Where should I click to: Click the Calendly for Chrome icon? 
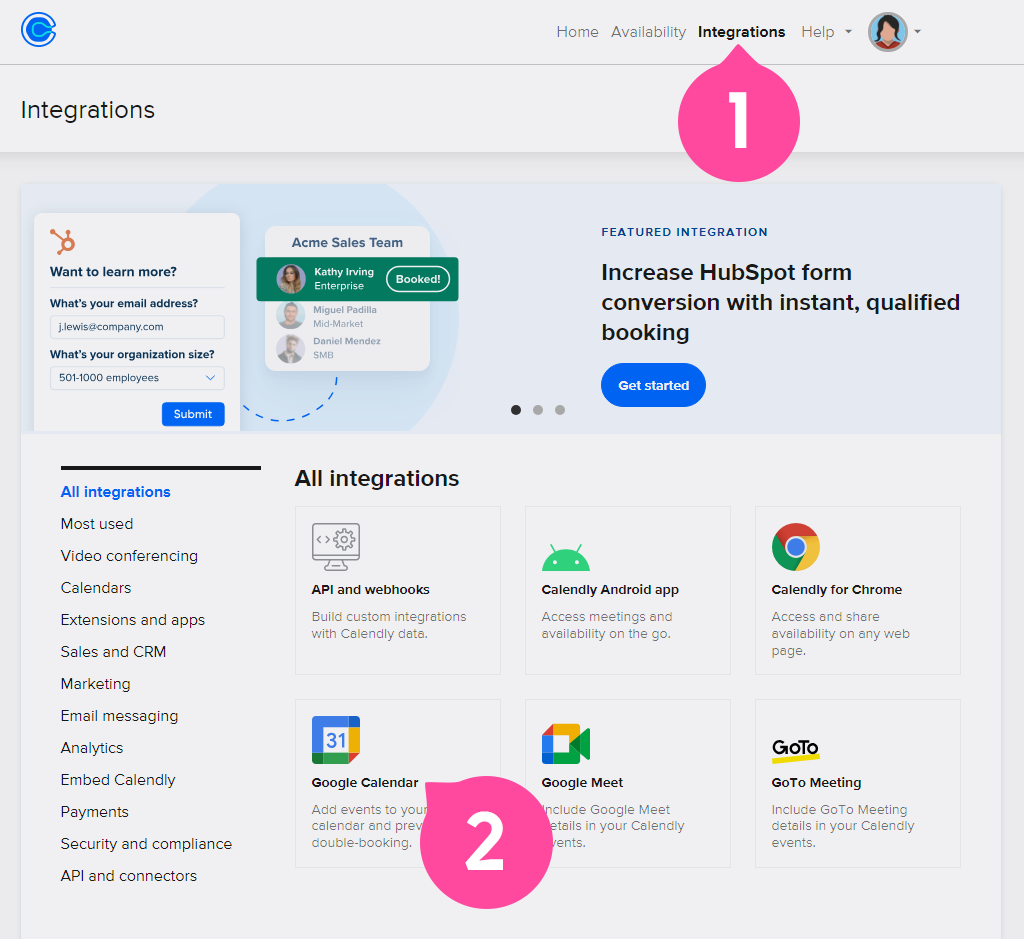click(795, 547)
